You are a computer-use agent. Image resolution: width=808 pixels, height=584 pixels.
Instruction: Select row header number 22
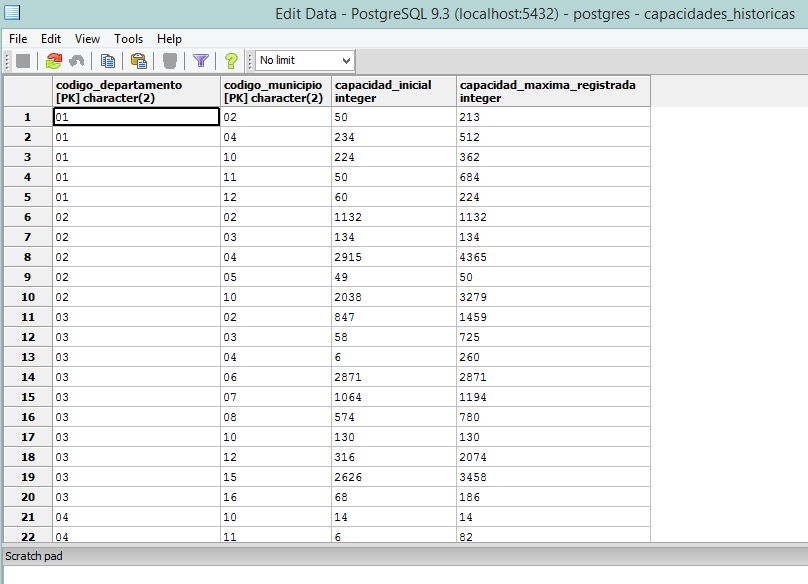(x=28, y=536)
